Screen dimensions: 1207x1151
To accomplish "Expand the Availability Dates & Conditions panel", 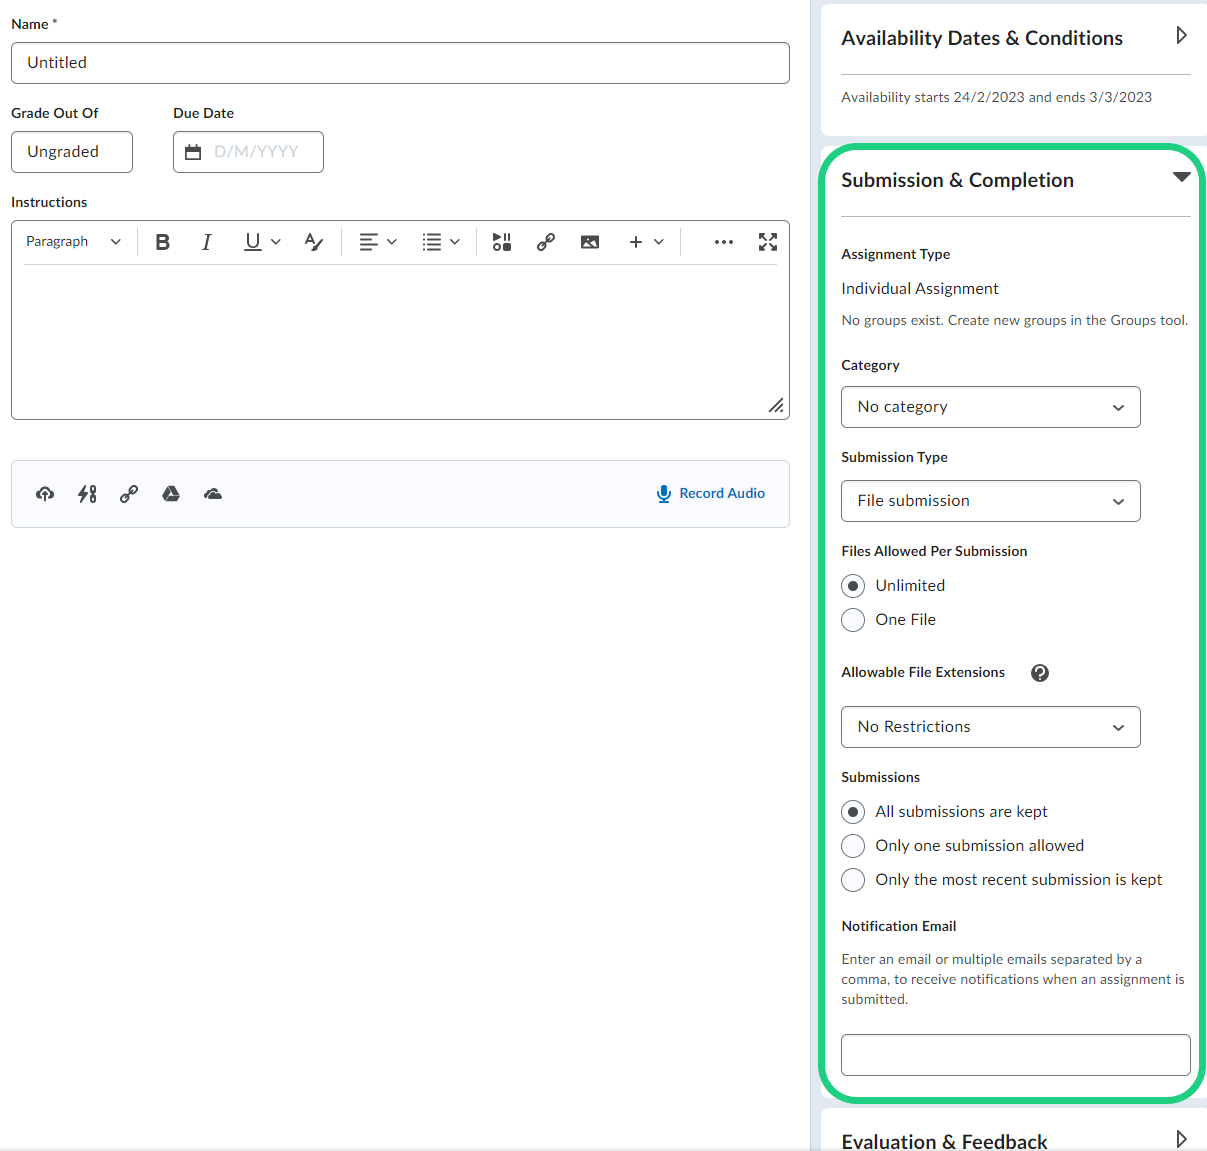I will (1181, 36).
